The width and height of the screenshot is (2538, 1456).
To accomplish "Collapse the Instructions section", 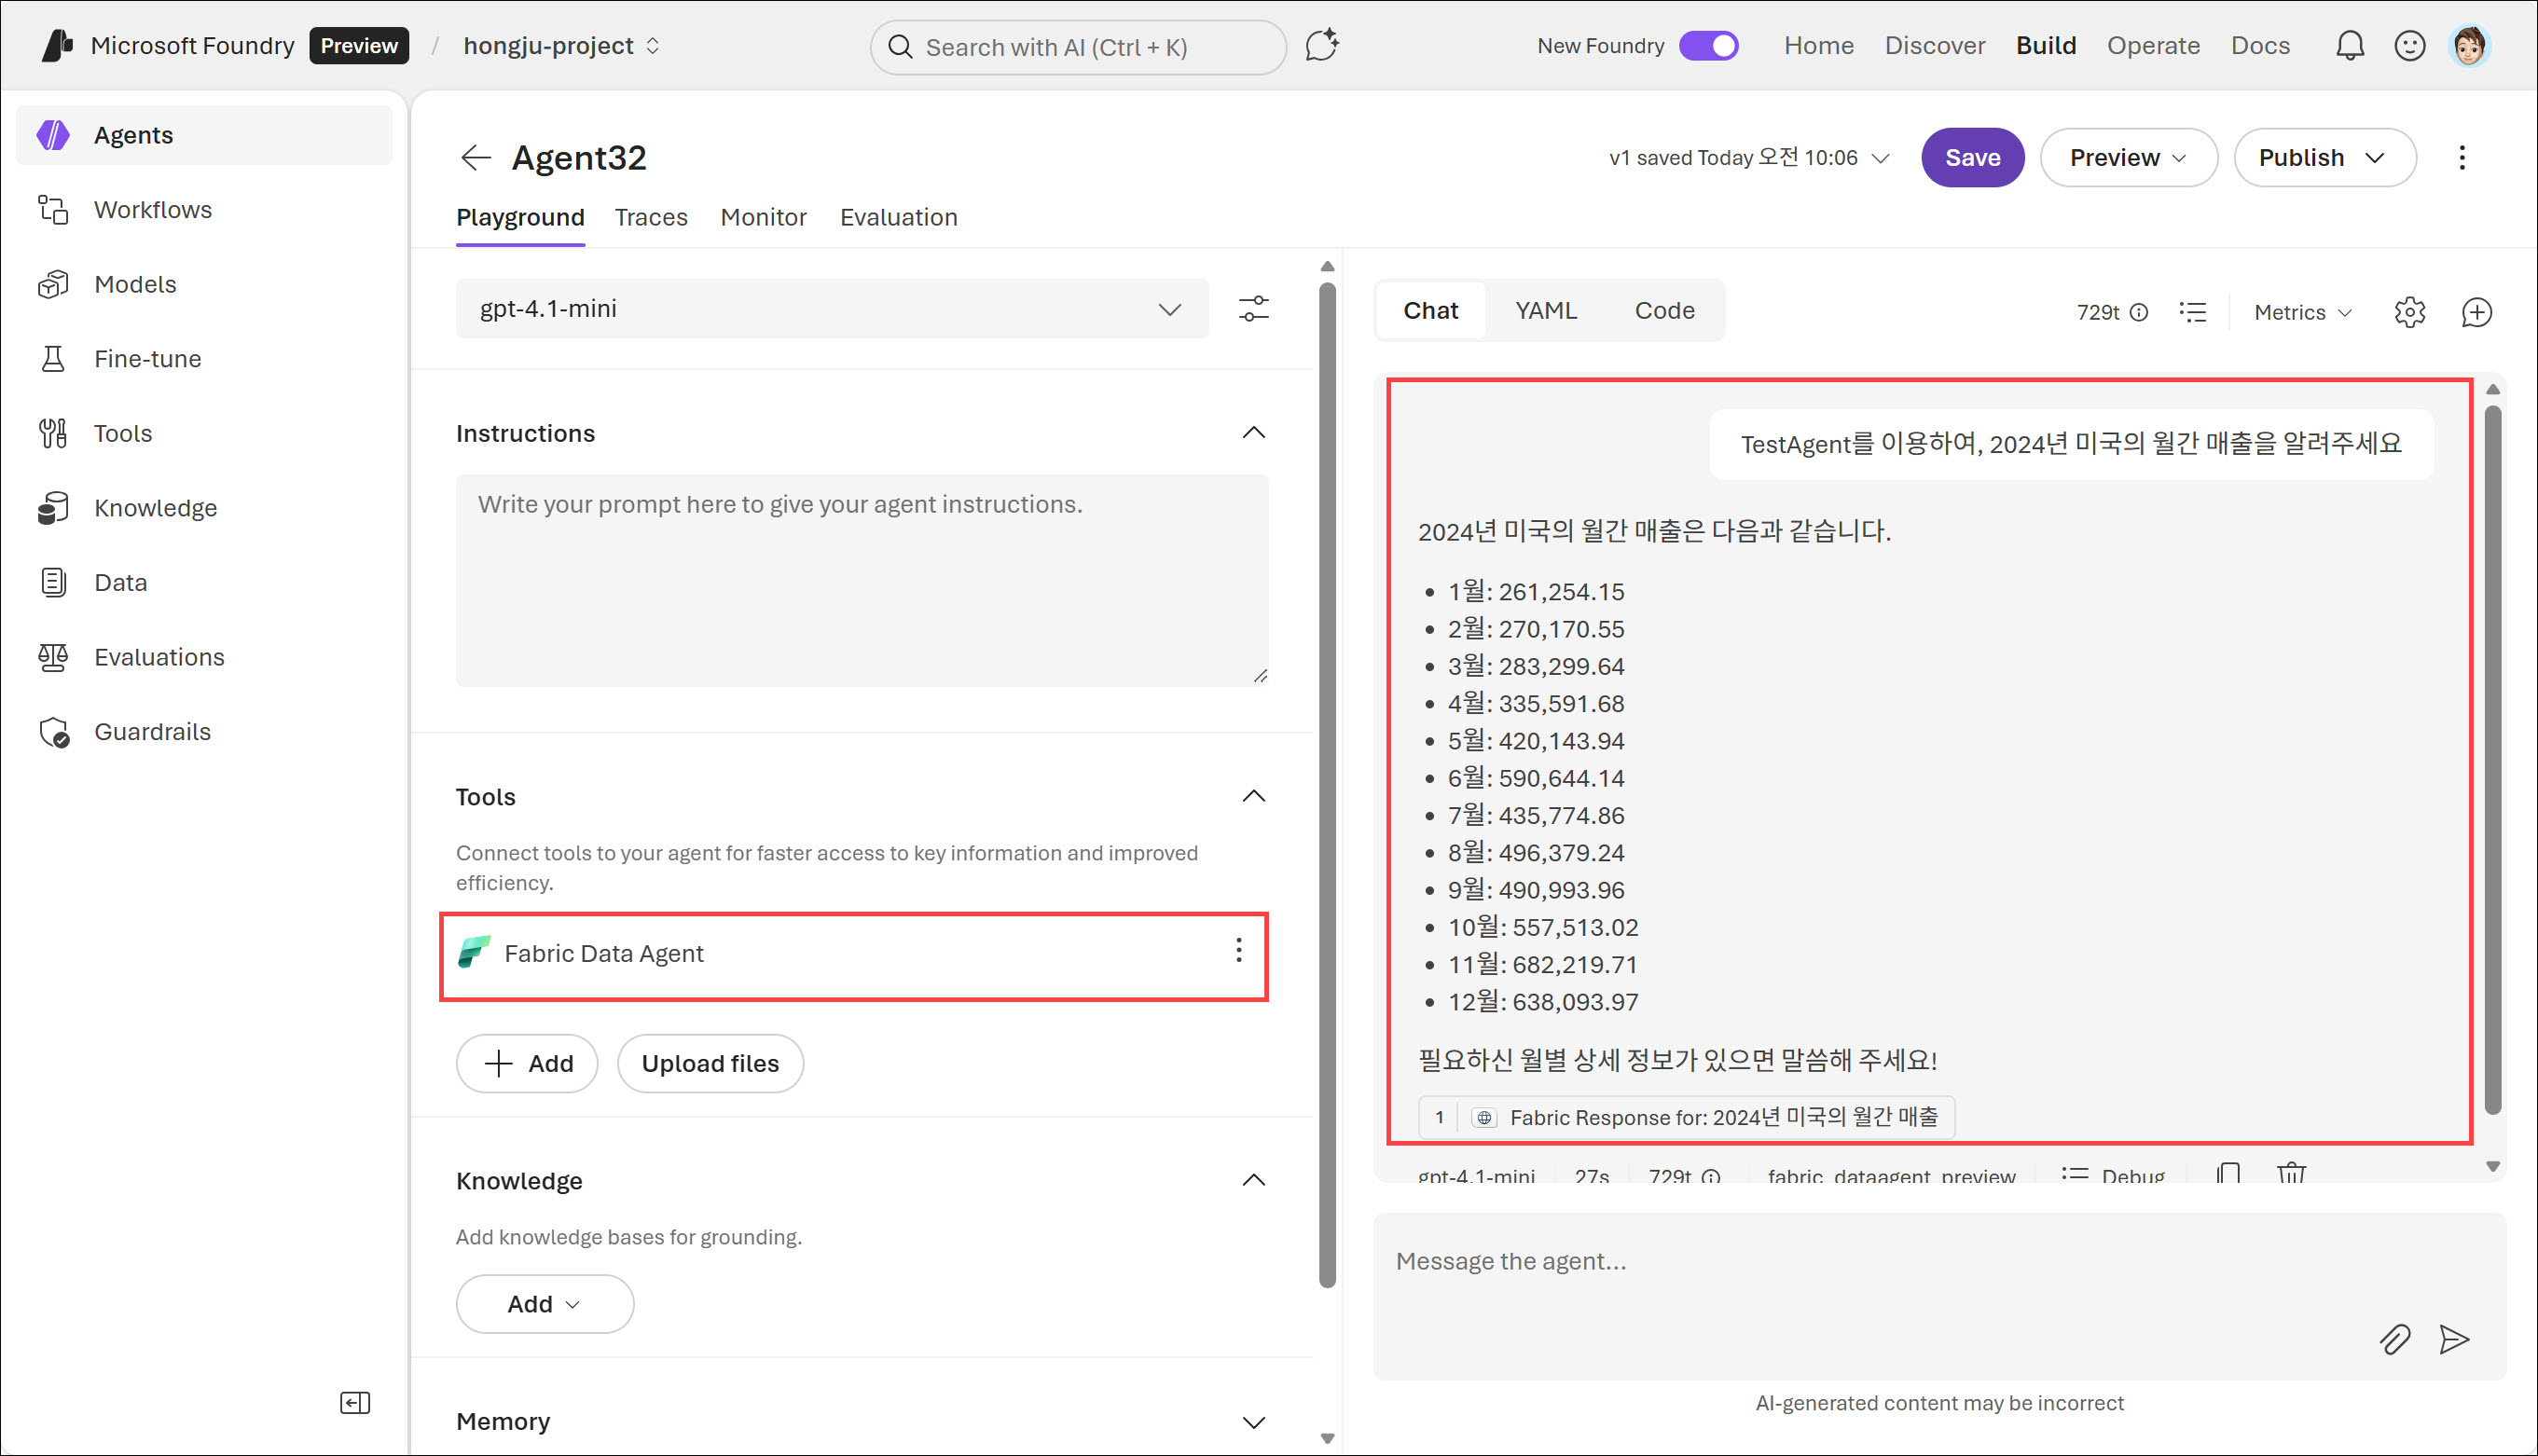I will [1253, 433].
